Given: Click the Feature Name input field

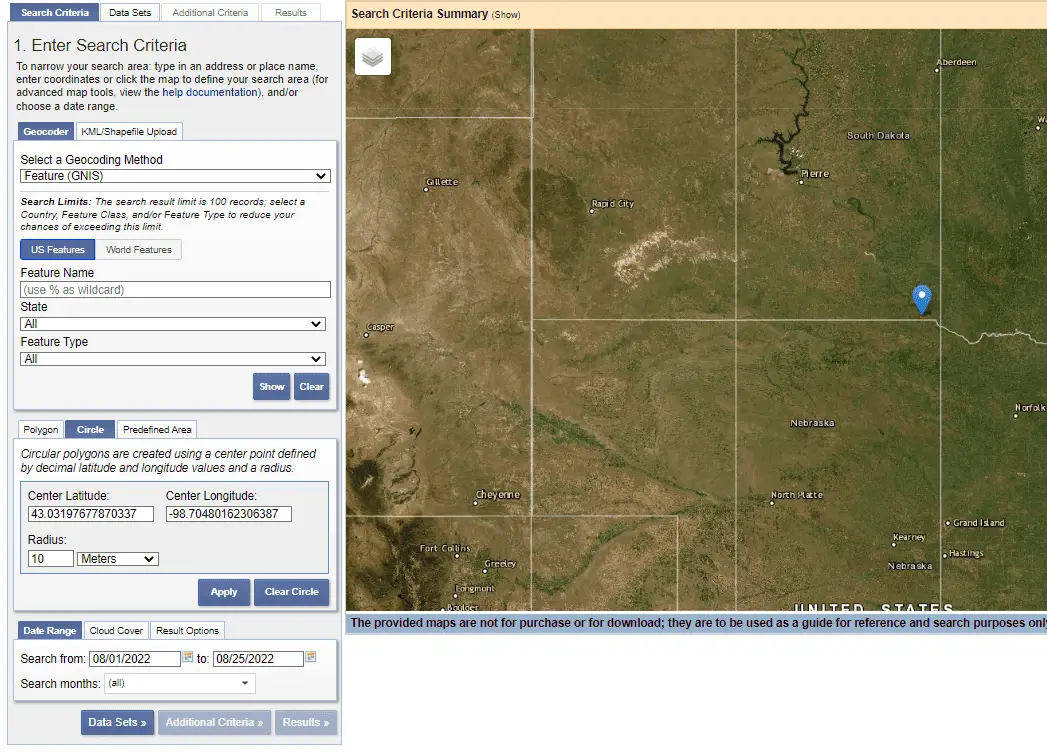Looking at the screenshot, I should (174, 289).
